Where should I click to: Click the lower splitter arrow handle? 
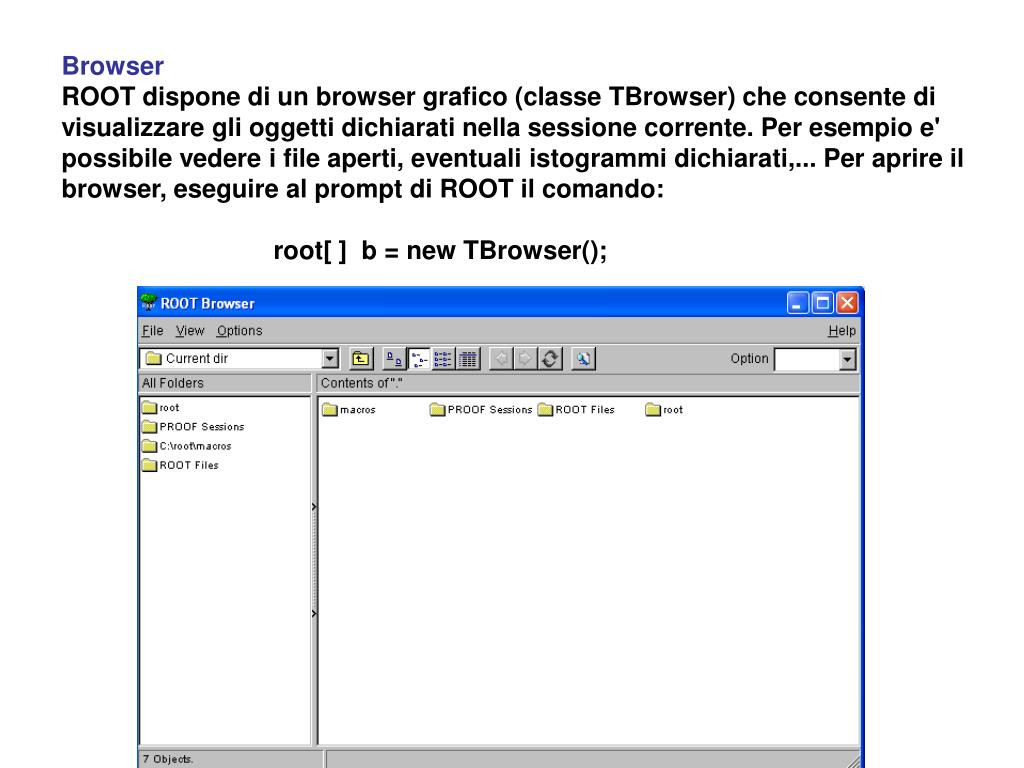click(x=314, y=613)
